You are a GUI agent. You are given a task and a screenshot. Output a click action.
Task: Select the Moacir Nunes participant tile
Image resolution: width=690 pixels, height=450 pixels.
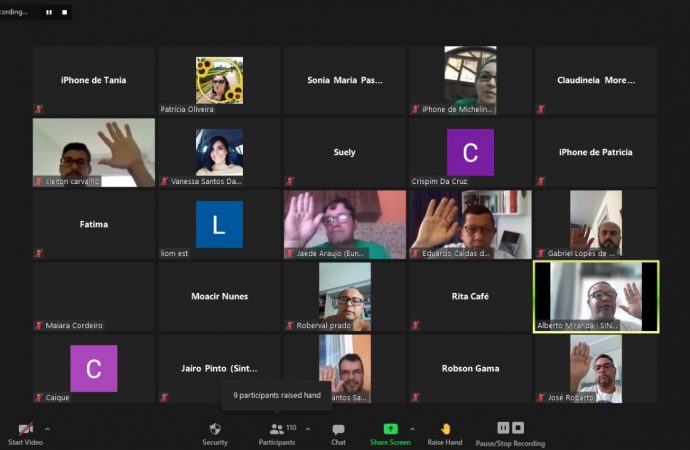(219, 296)
